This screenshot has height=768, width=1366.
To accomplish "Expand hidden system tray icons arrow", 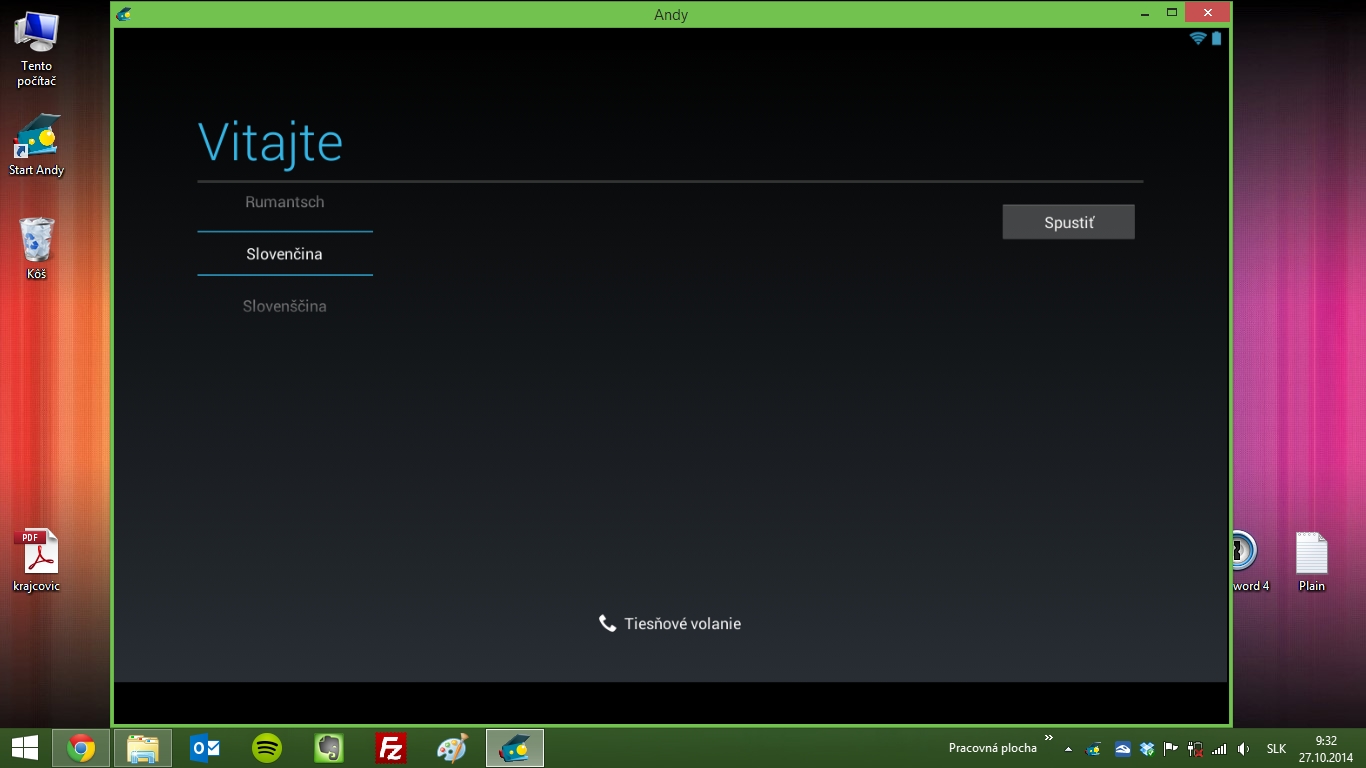I will [x=1069, y=749].
